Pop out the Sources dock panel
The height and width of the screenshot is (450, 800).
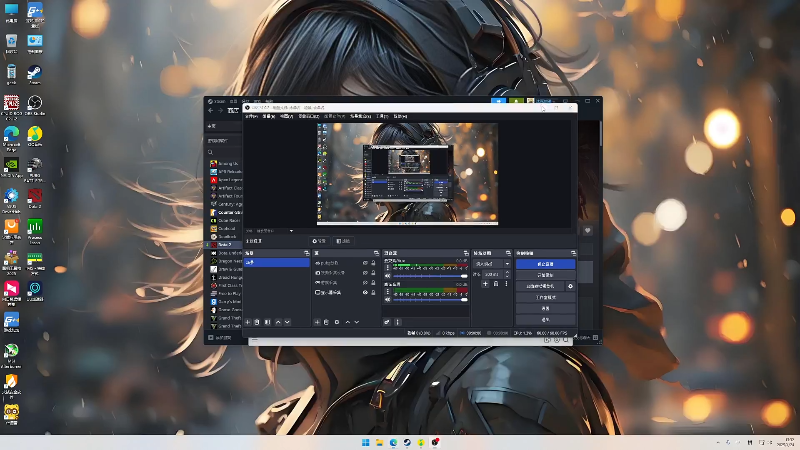coord(376,253)
